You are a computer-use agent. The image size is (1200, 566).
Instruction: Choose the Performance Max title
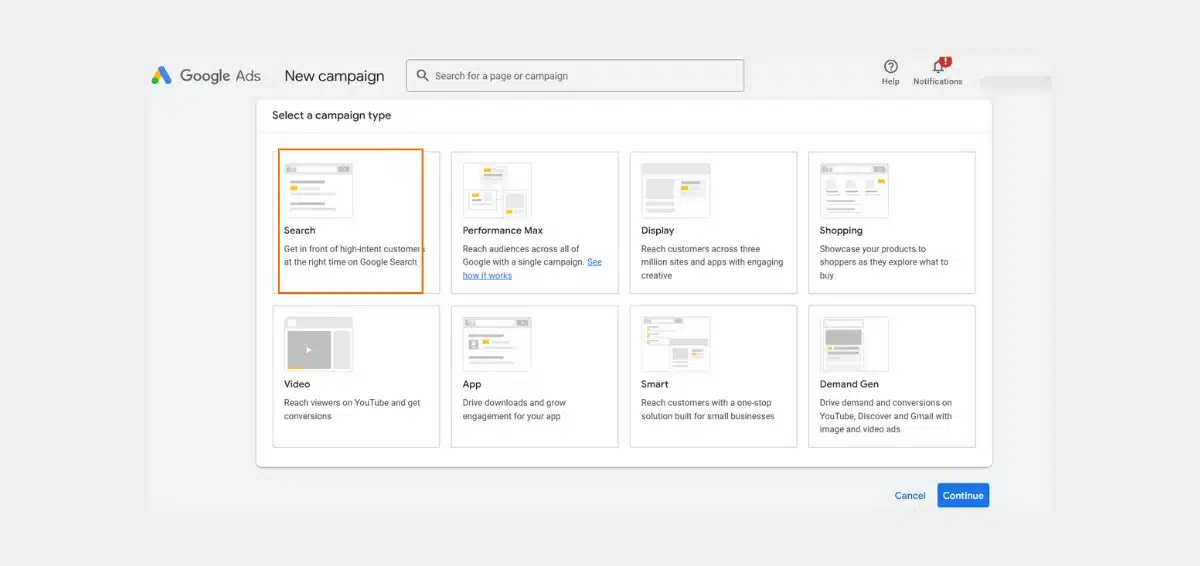pyautogui.click(x=503, y=231)
